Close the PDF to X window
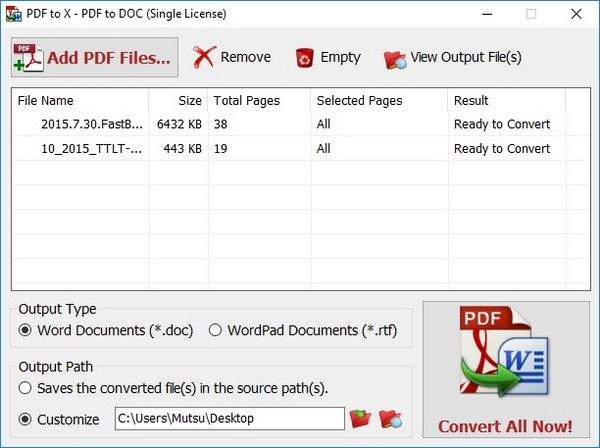 tap(576, 14)
